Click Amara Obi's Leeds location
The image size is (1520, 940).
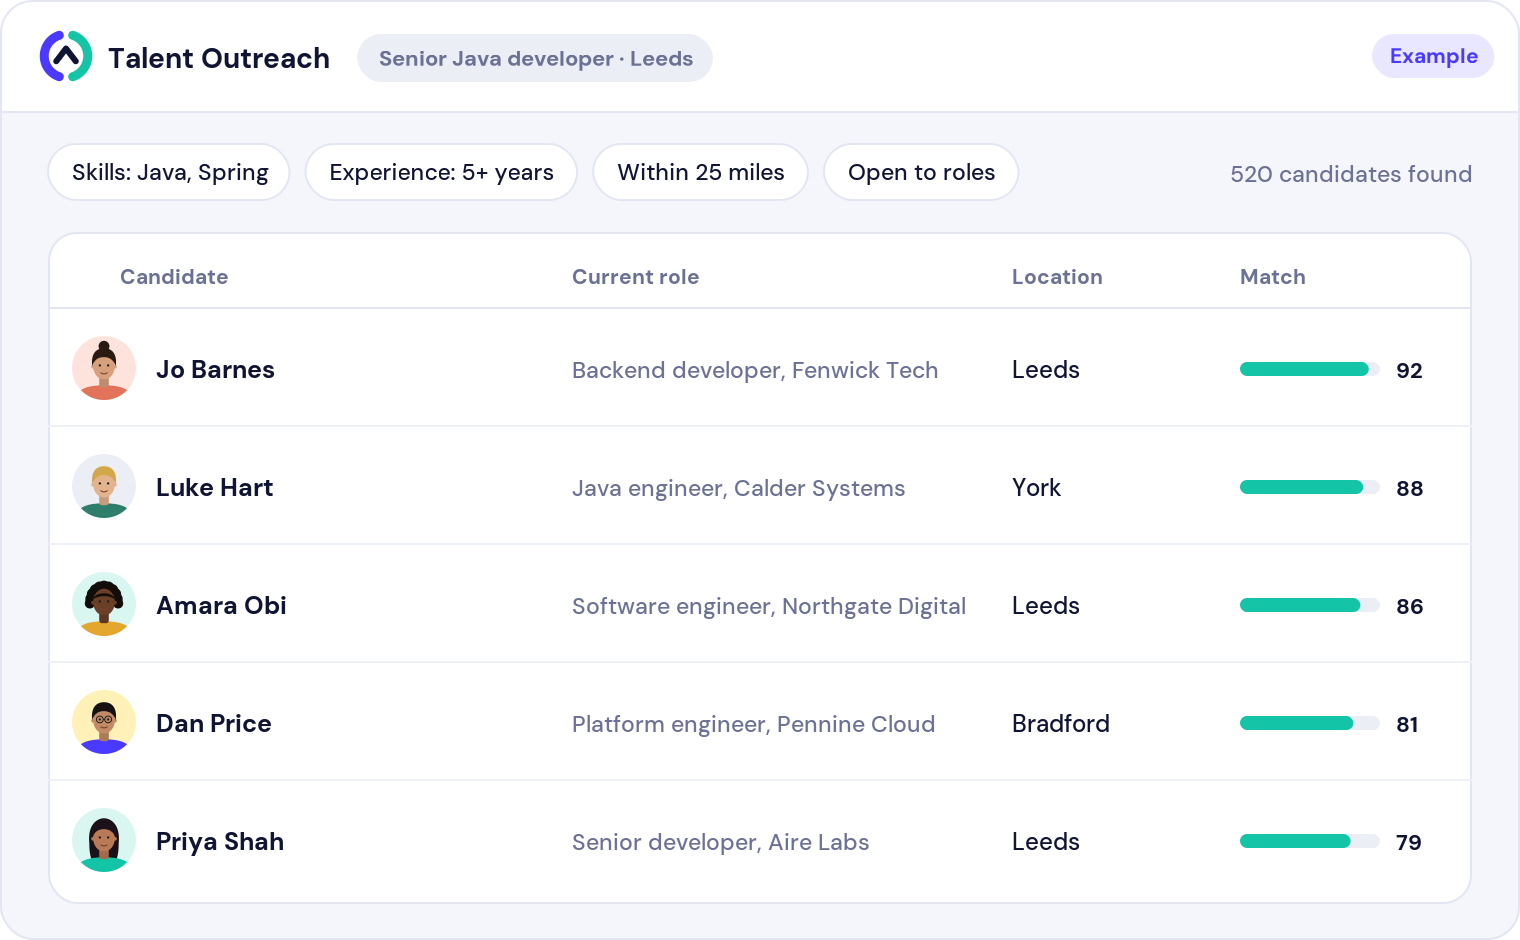[x=1045, y=605]
